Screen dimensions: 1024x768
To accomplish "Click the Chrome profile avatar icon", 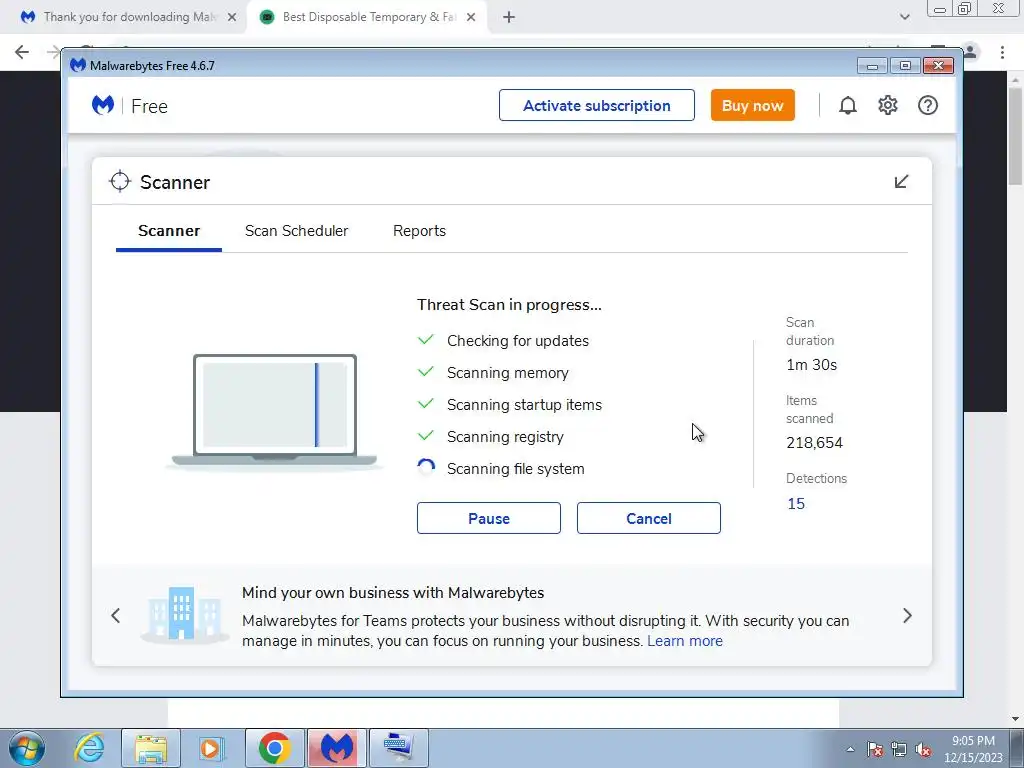I will pos(970,52).
